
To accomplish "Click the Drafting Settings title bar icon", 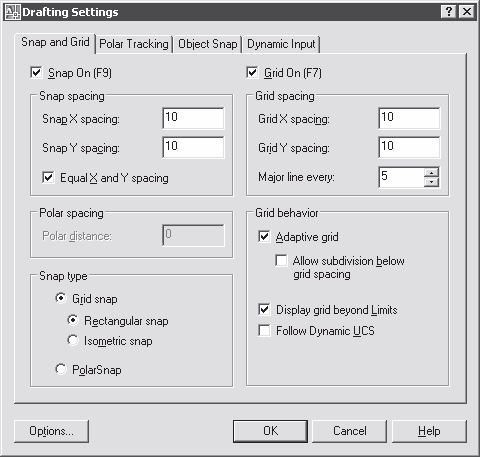I will (x=13, y=12).
